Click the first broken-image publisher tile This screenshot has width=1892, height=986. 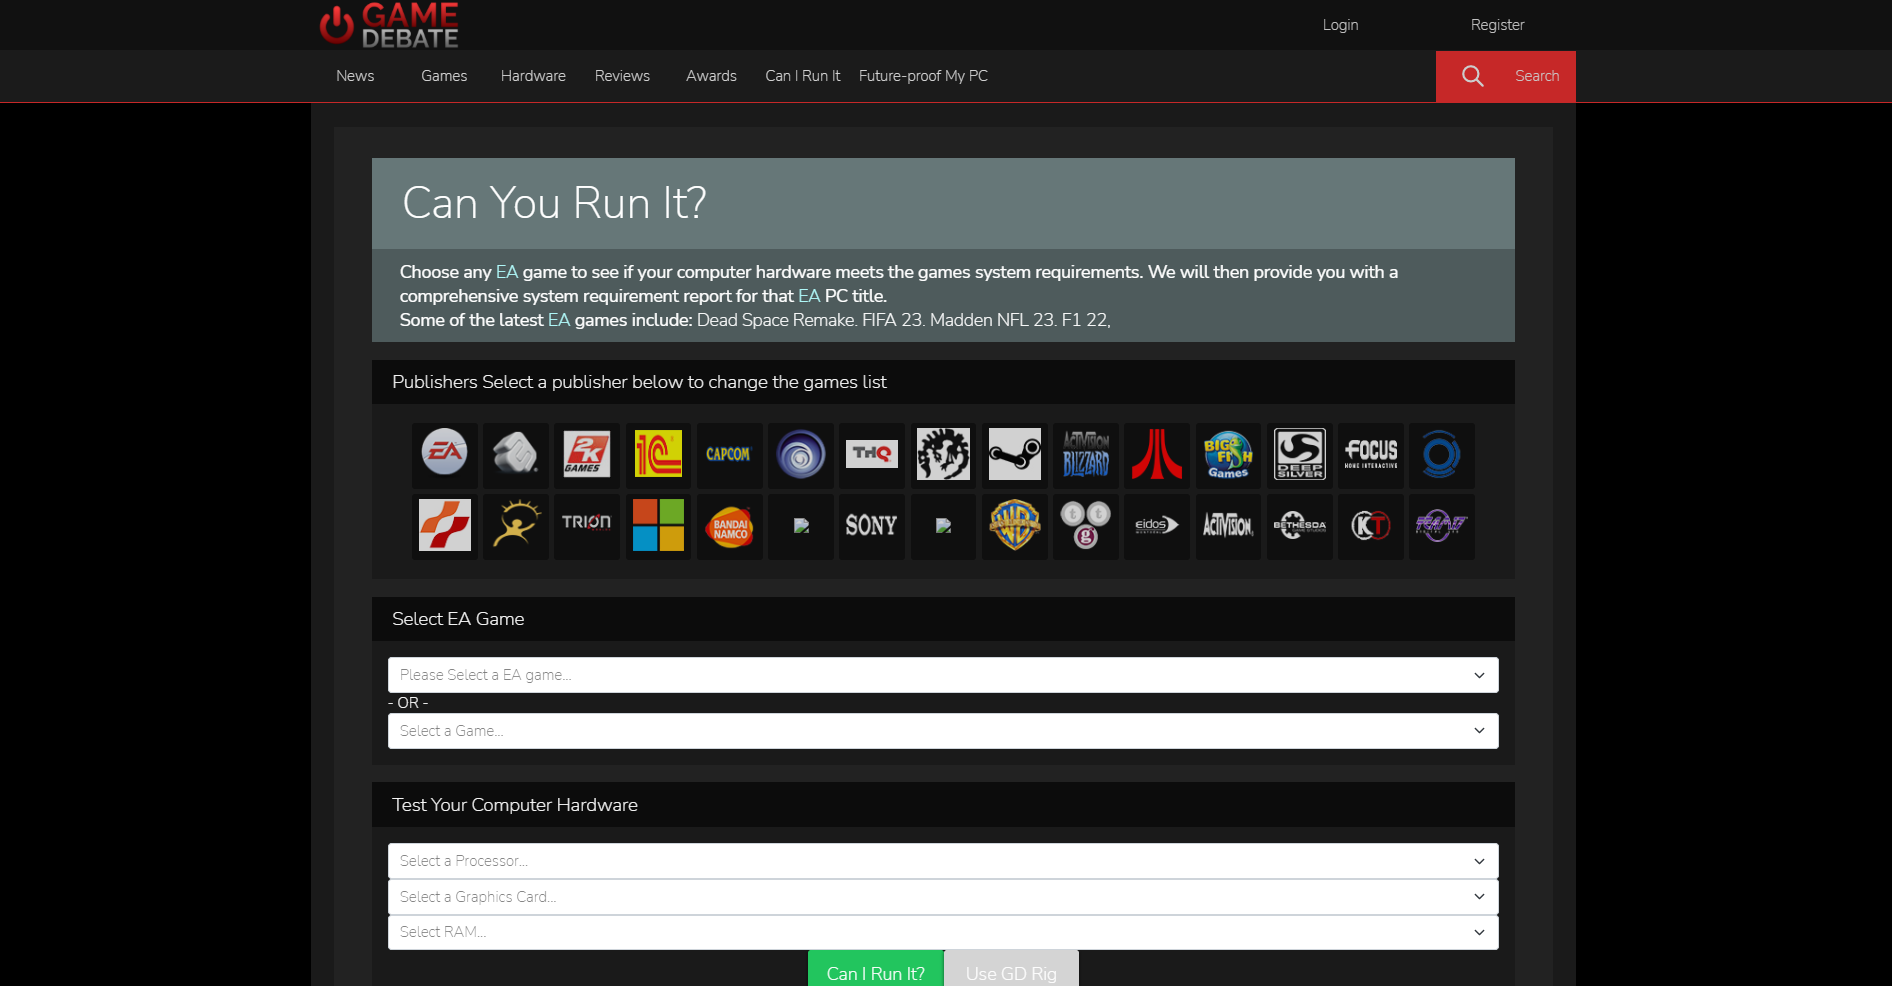[x=801, y=525]
